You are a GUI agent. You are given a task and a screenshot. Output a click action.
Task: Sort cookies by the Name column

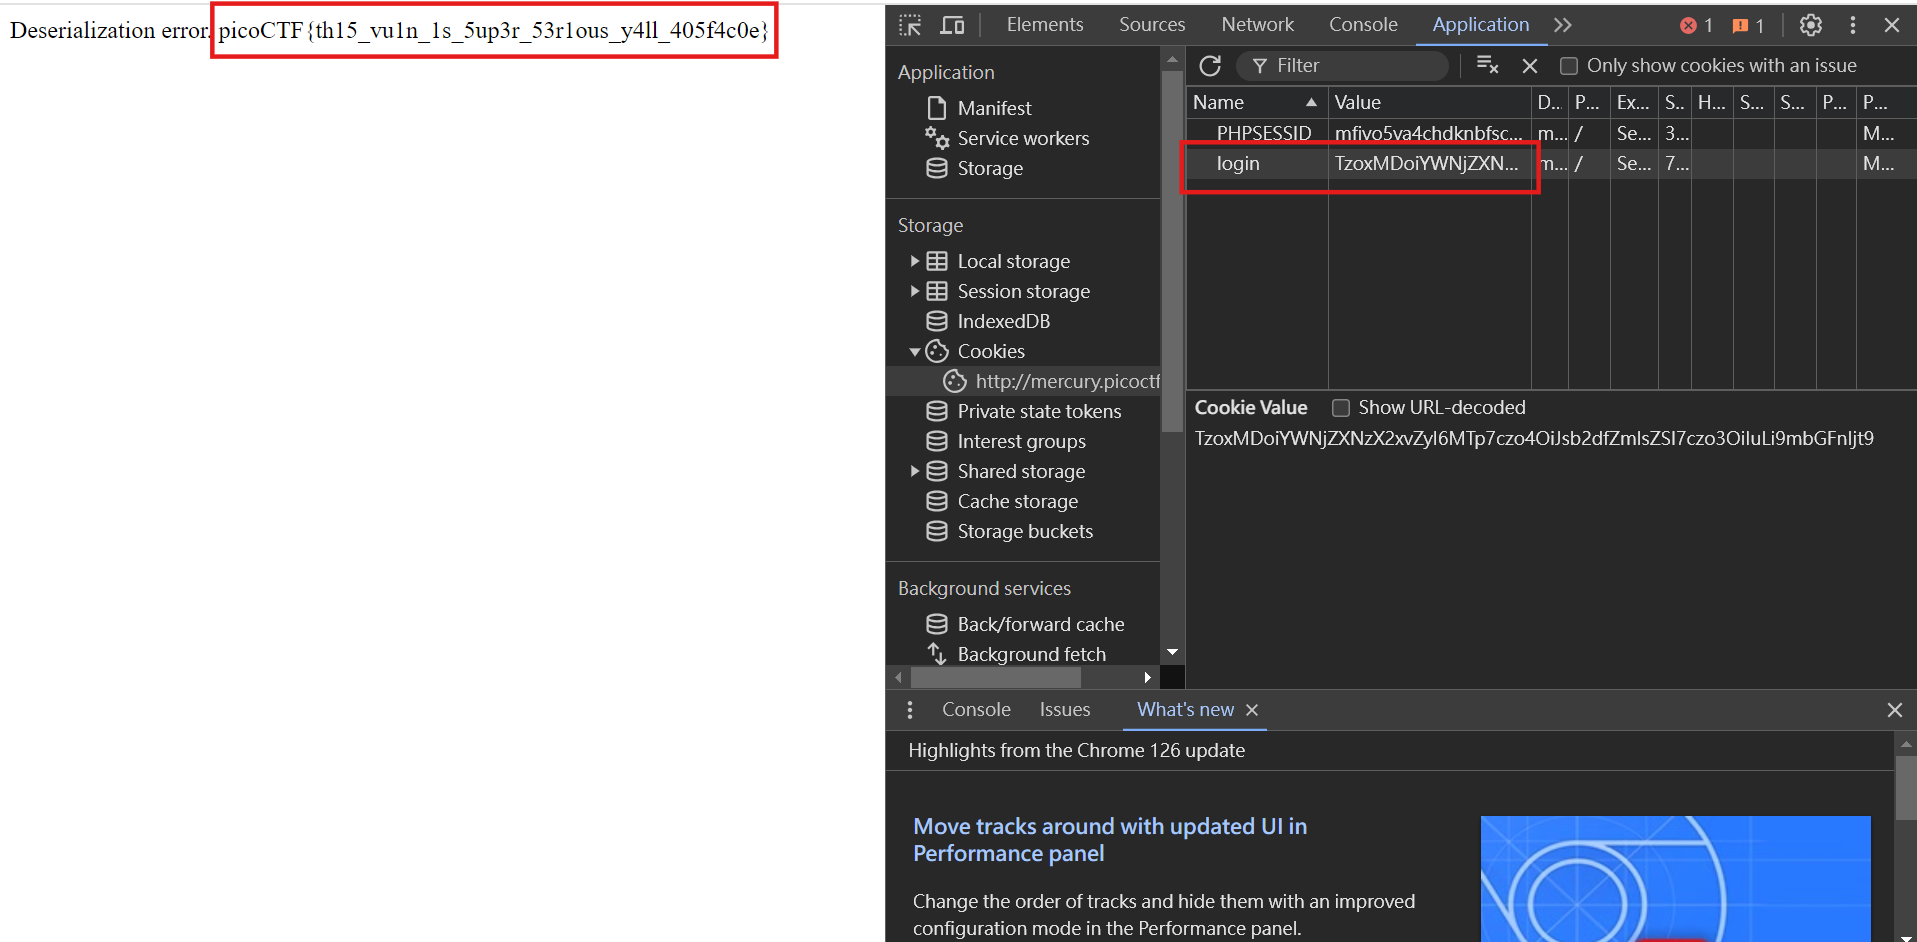(1257, 102)
